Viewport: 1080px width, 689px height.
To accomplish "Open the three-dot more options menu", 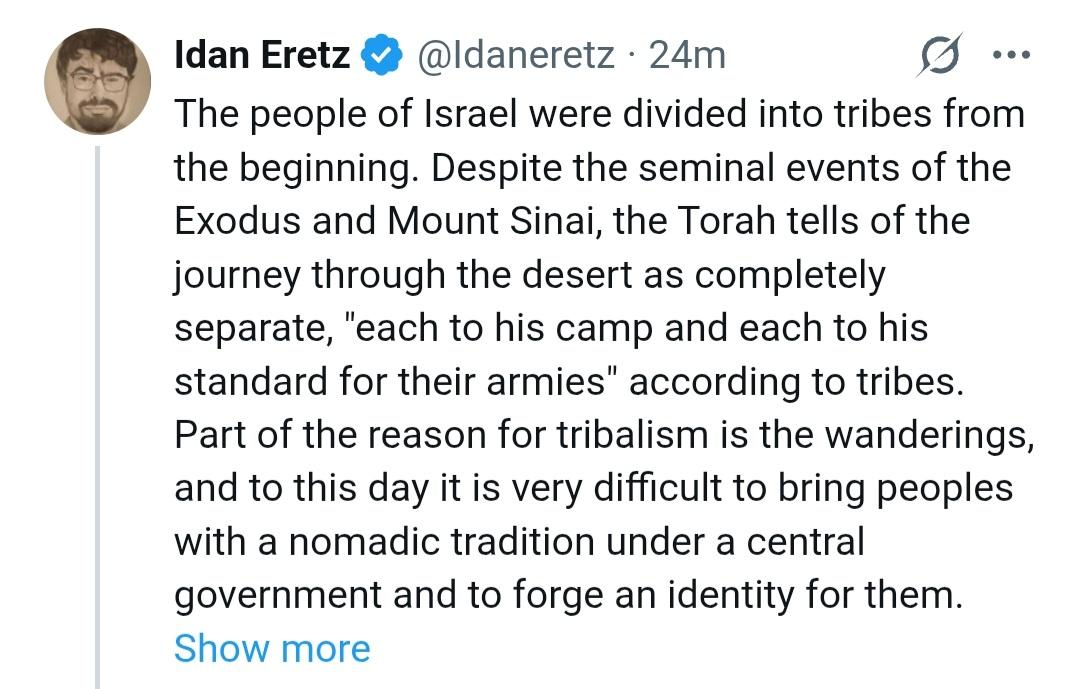I will click(x=1013, y=55).
